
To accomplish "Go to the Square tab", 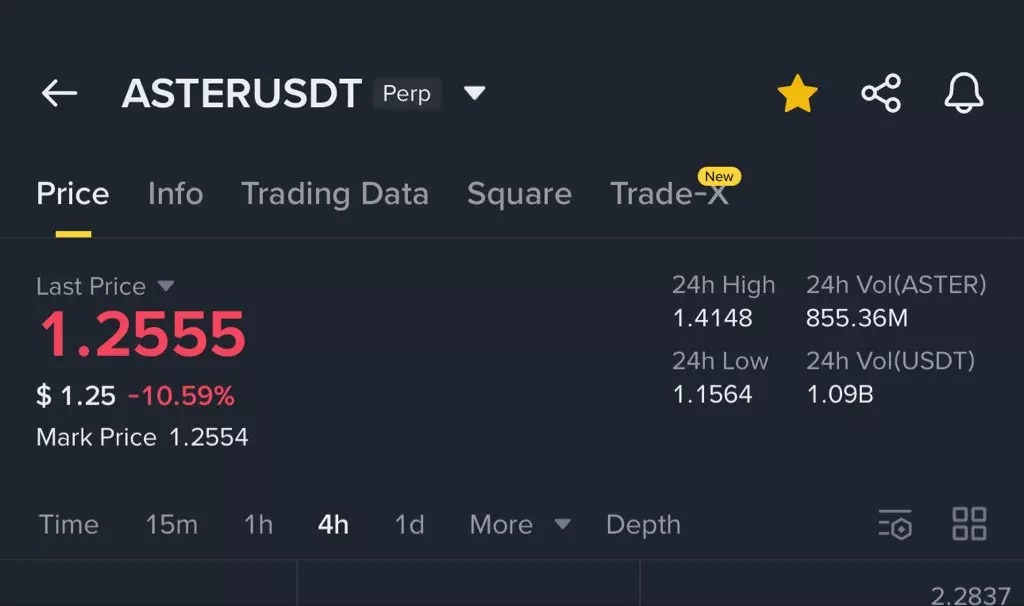I will pyautogui.click(x=519, y=194).
